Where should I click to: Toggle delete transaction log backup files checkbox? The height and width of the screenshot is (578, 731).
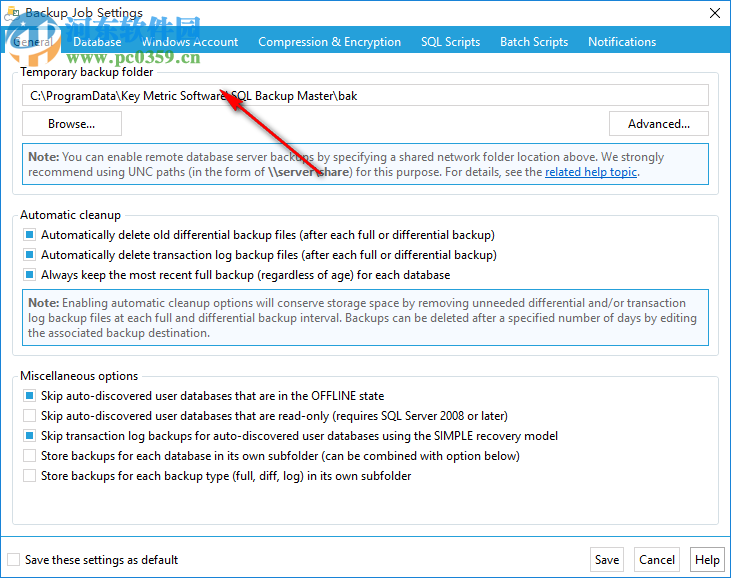click(x=29, y=255)
